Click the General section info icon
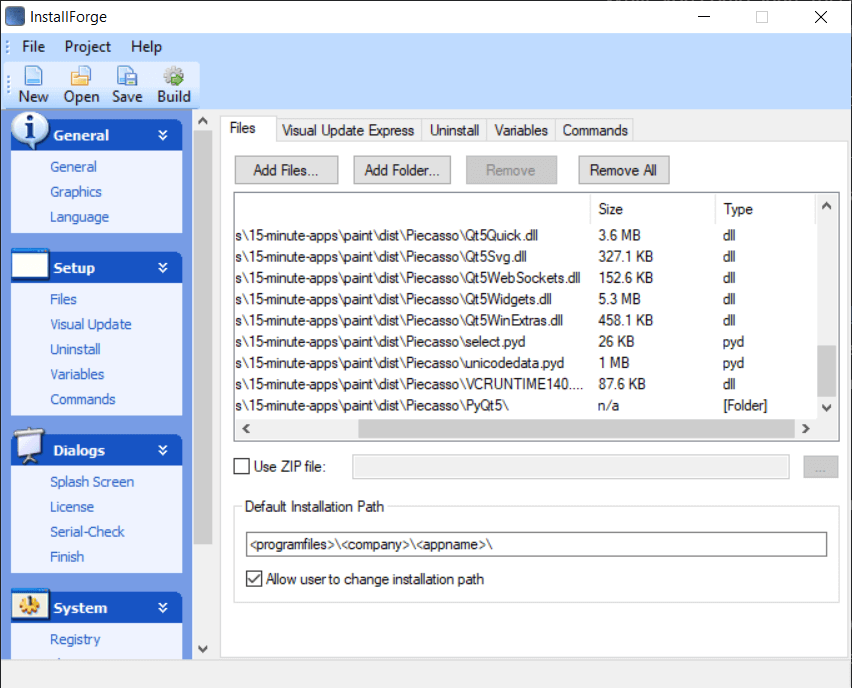 click(x=30, y=130)
